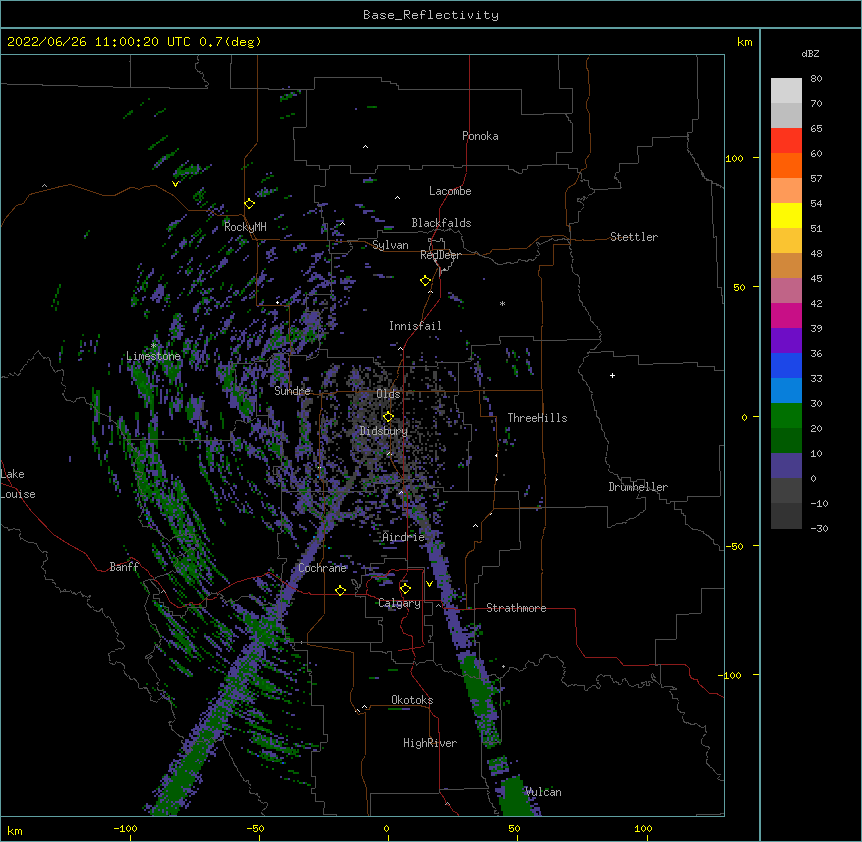Click the 80 value in dBZ legend
862x842 pixels.
(x=816, y=79)
